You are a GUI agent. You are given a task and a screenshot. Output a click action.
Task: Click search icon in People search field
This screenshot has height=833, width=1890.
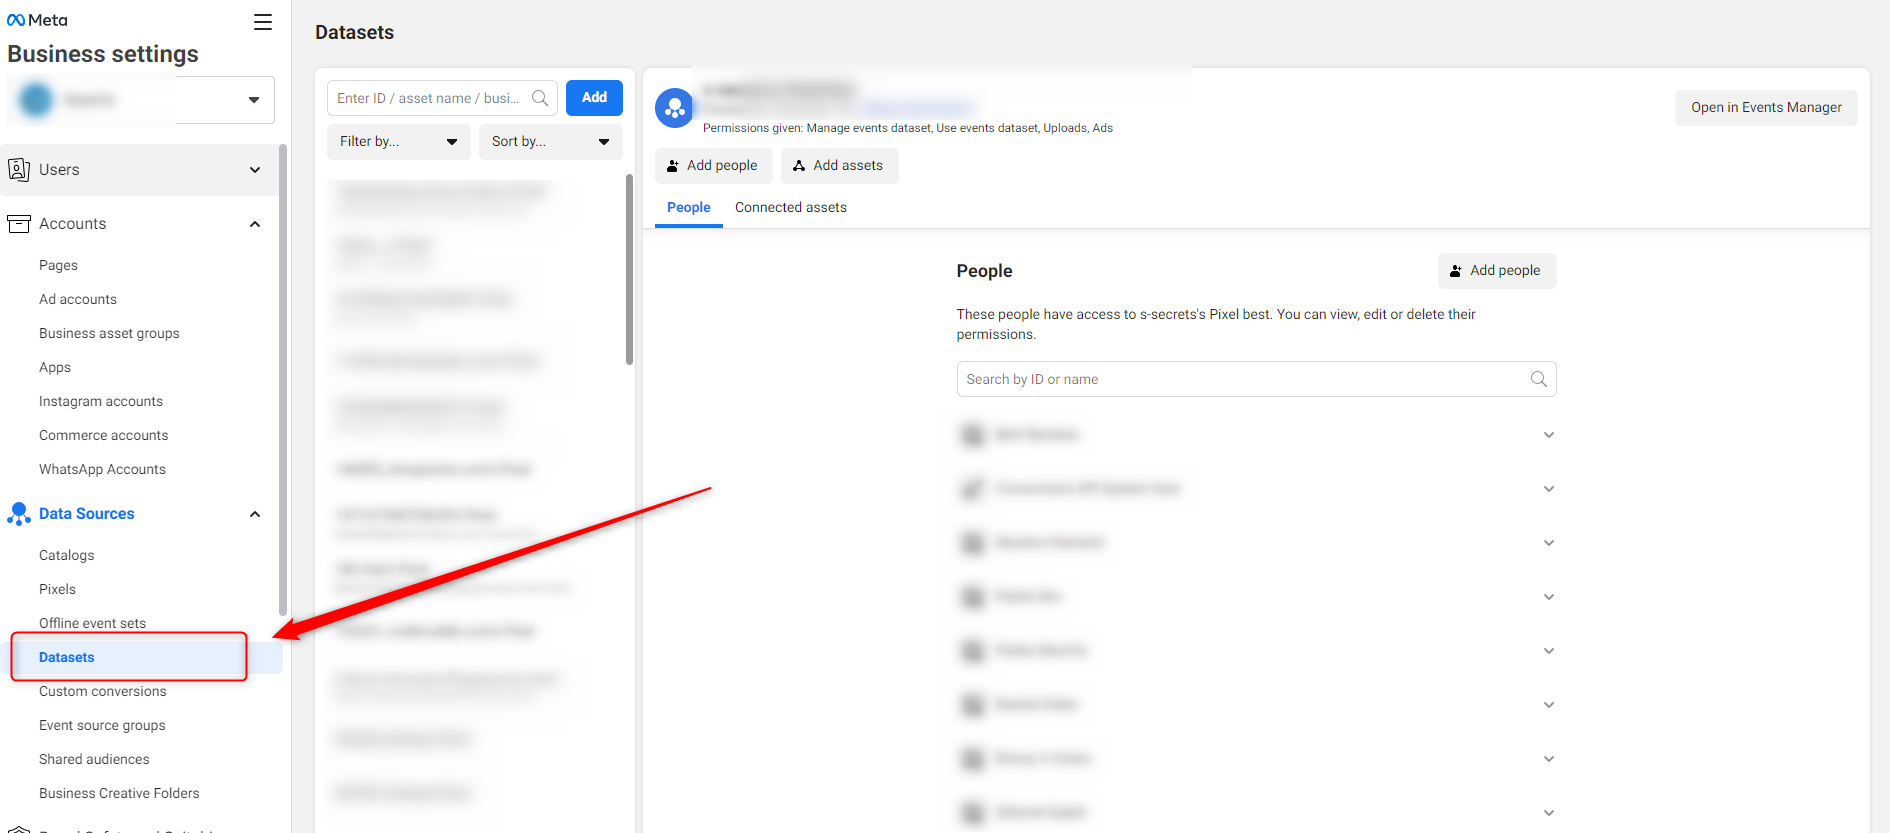[x=1538, y=379]
